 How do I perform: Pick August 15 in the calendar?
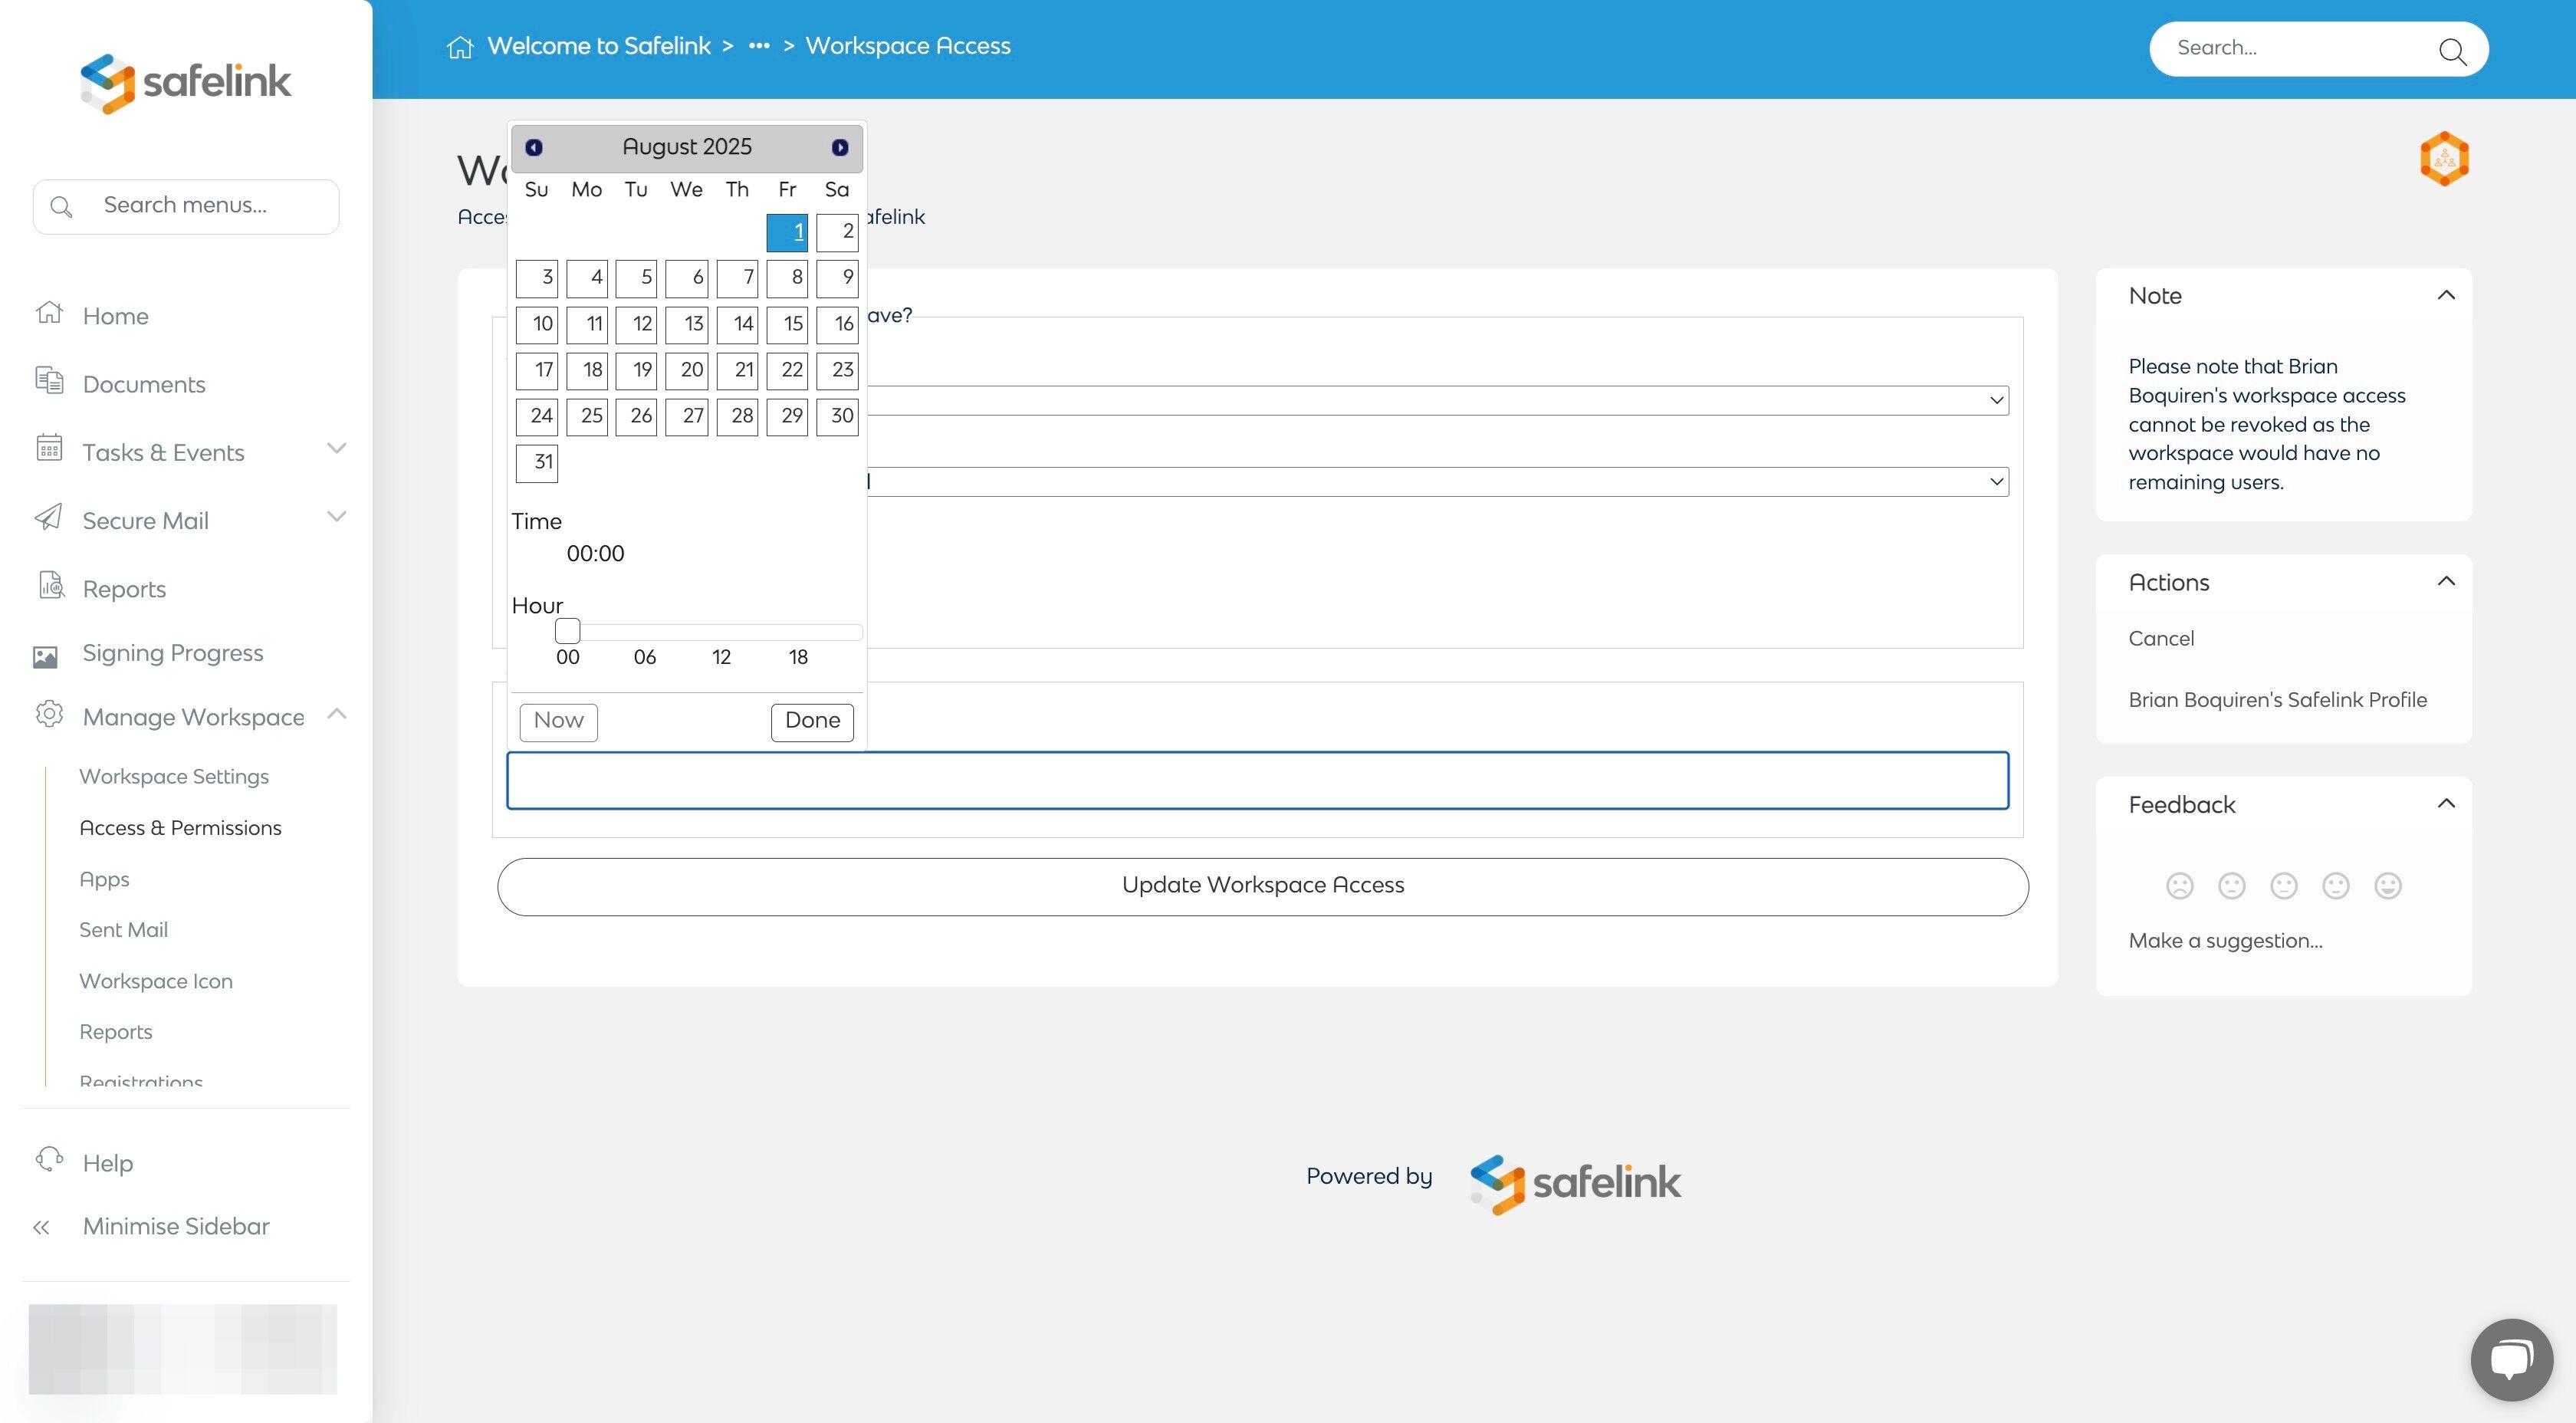coord(787,324)
